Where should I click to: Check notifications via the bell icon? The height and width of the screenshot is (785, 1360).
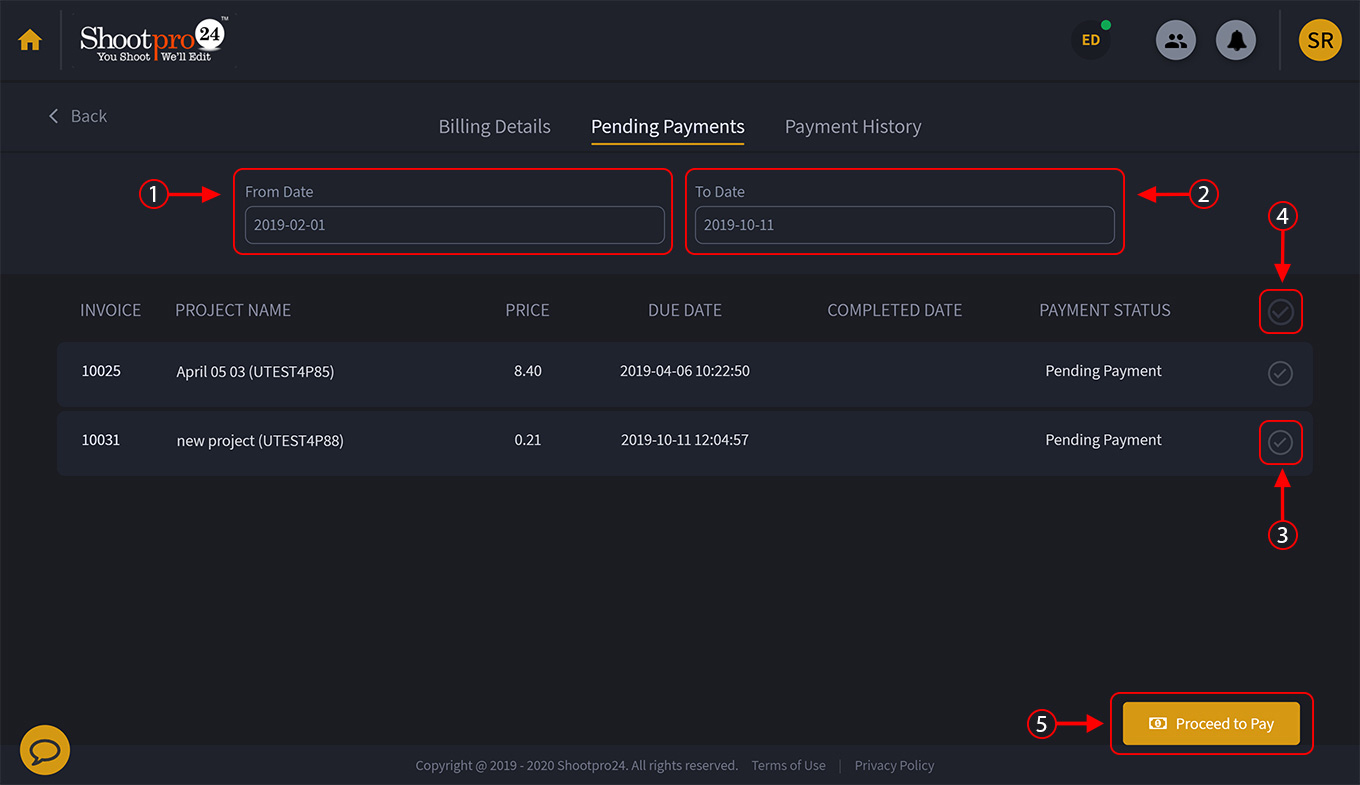(x=1236, y=39)
